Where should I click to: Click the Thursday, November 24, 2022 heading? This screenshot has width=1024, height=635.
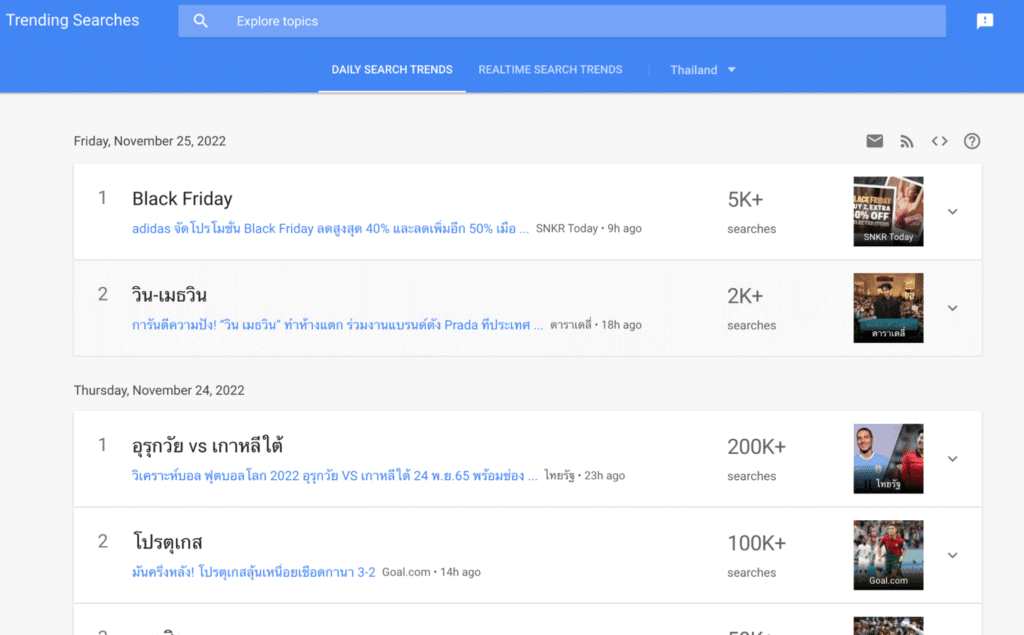[x=159, y=390]
